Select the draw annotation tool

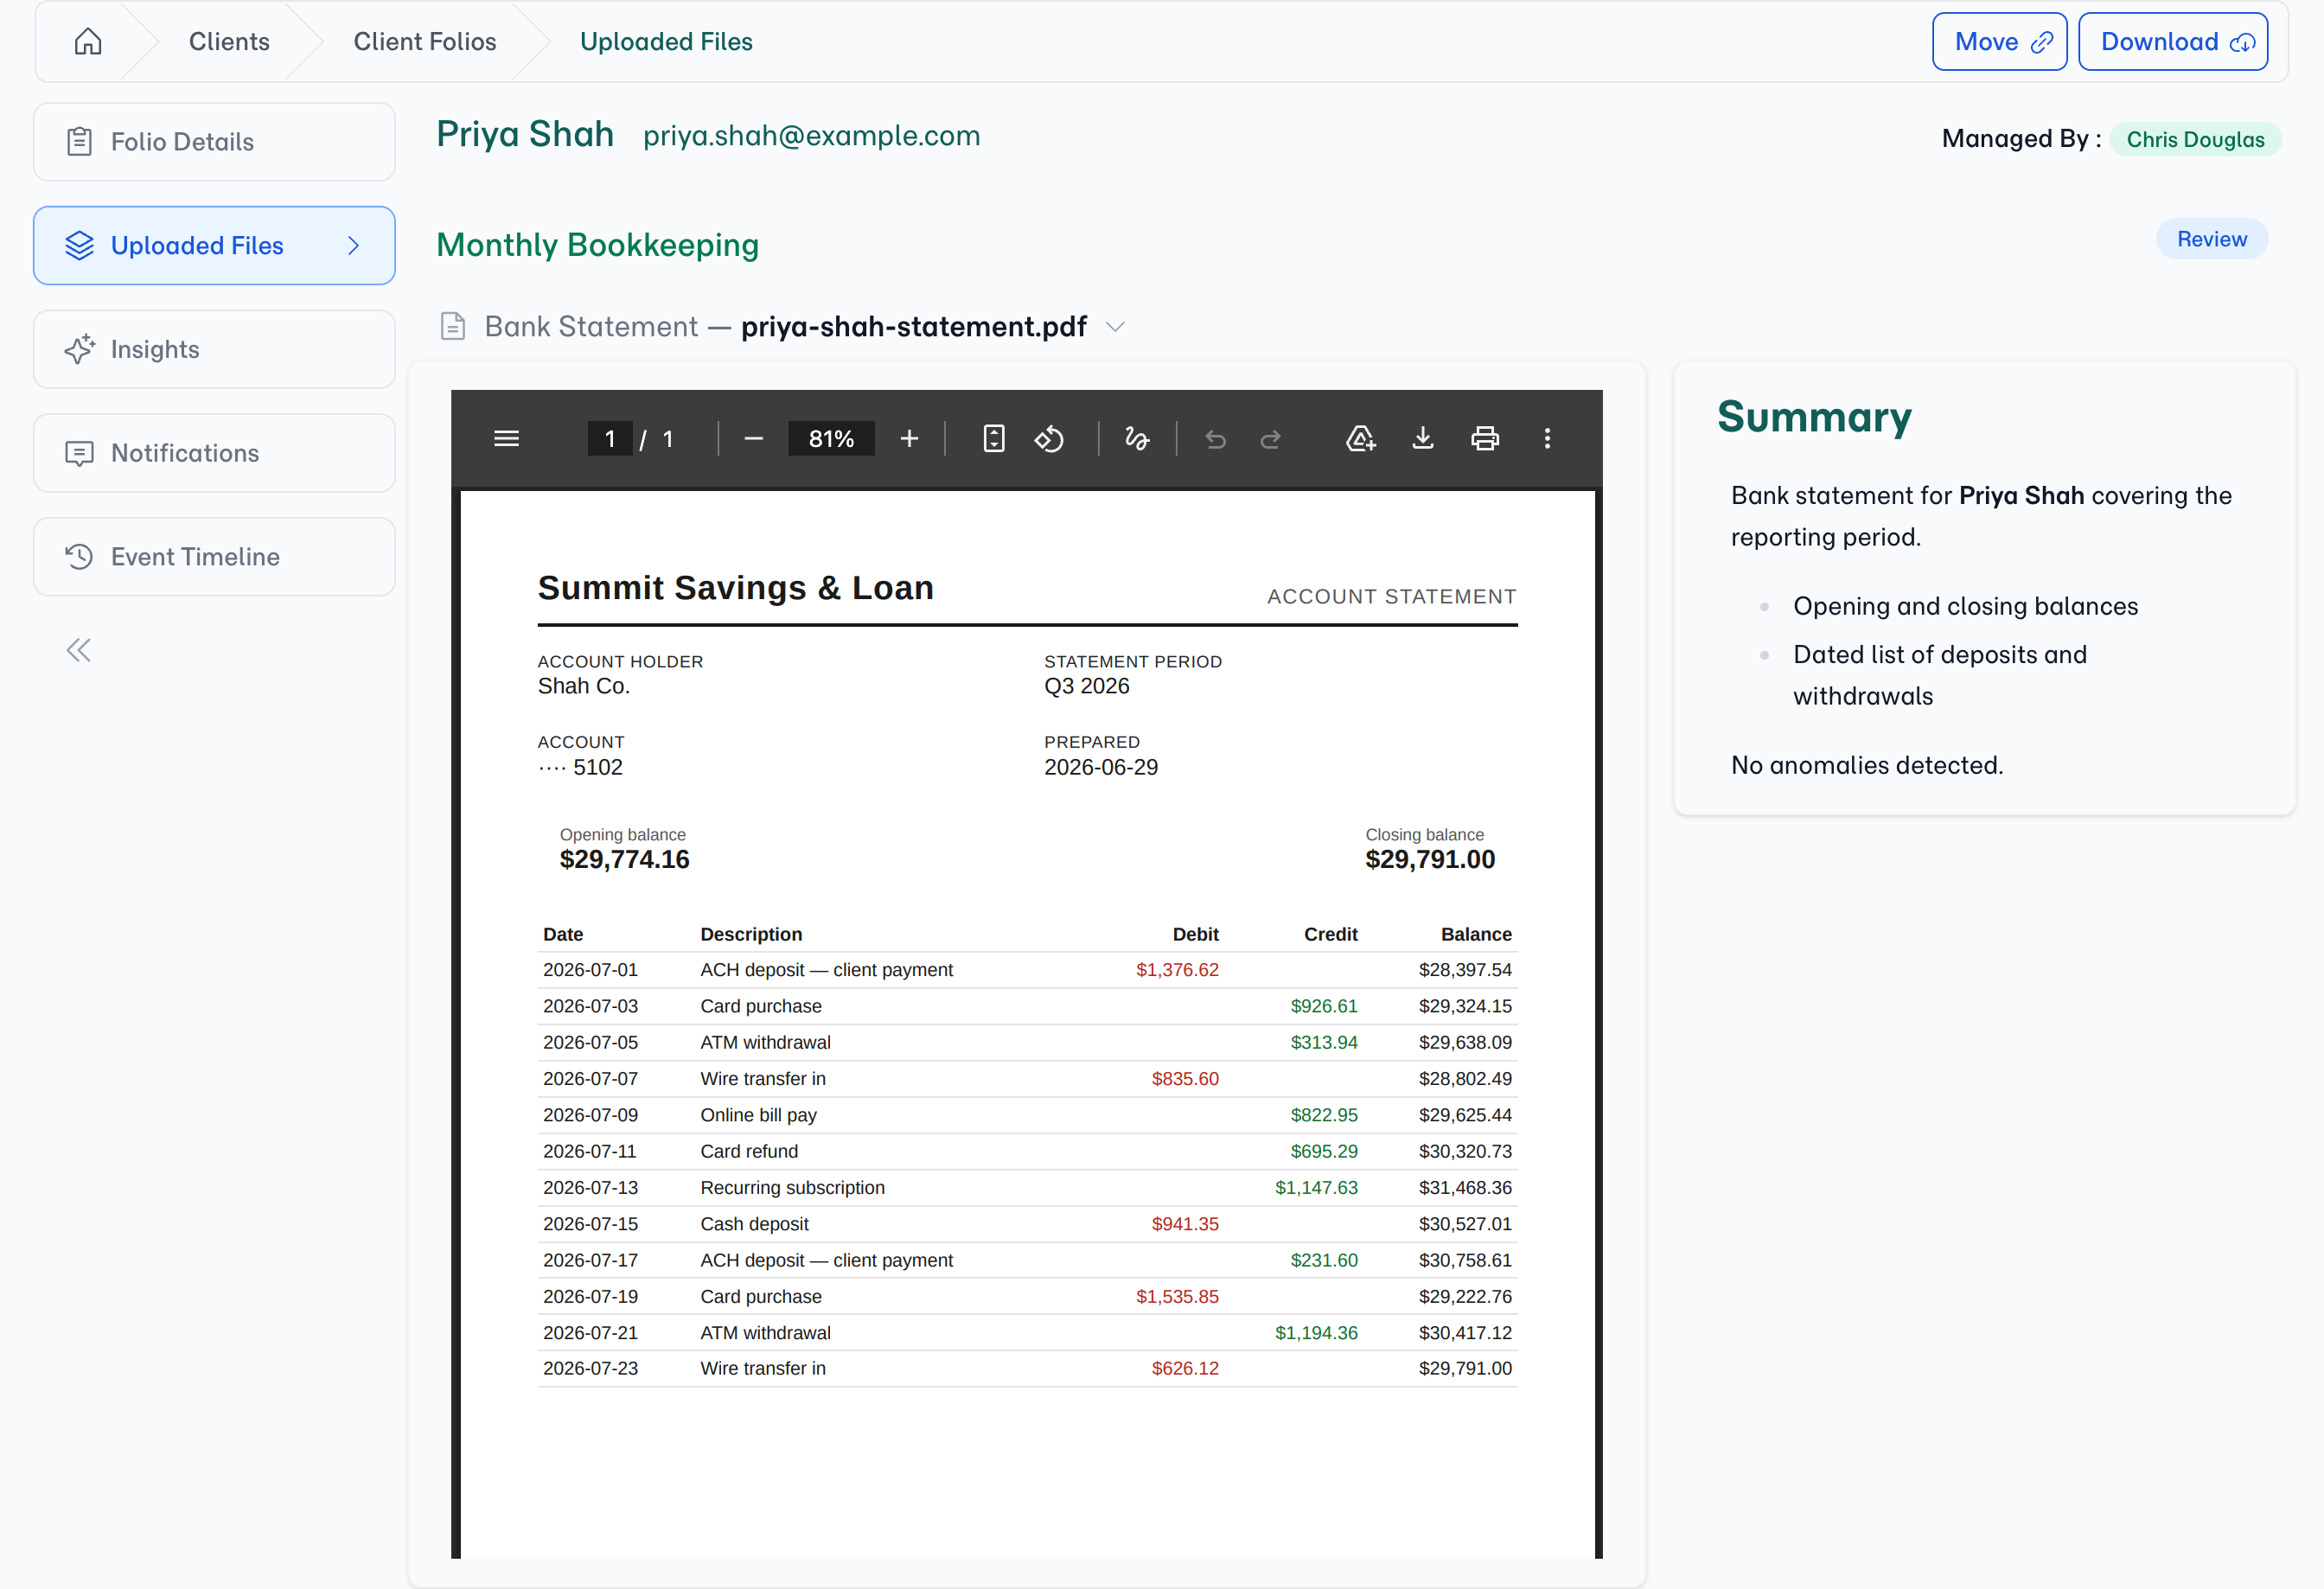(1137, 438)
